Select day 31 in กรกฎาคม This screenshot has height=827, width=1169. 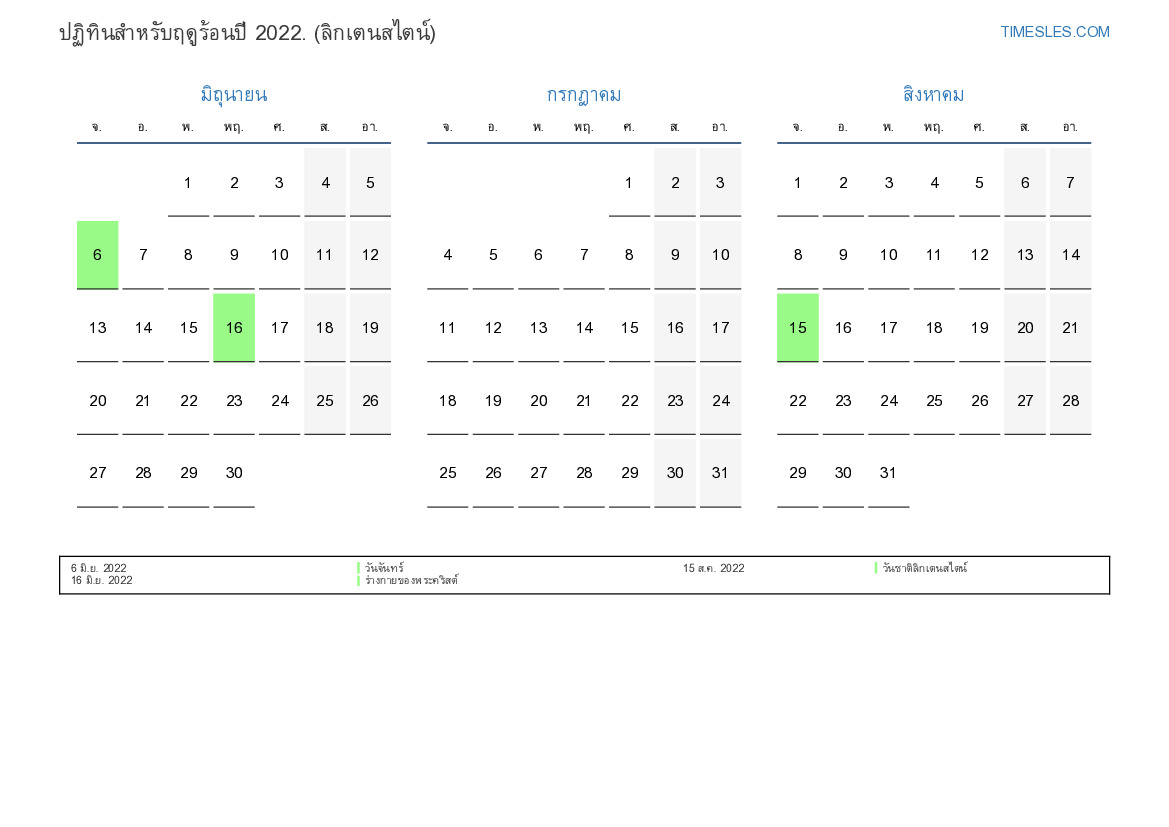coord(720,473)
